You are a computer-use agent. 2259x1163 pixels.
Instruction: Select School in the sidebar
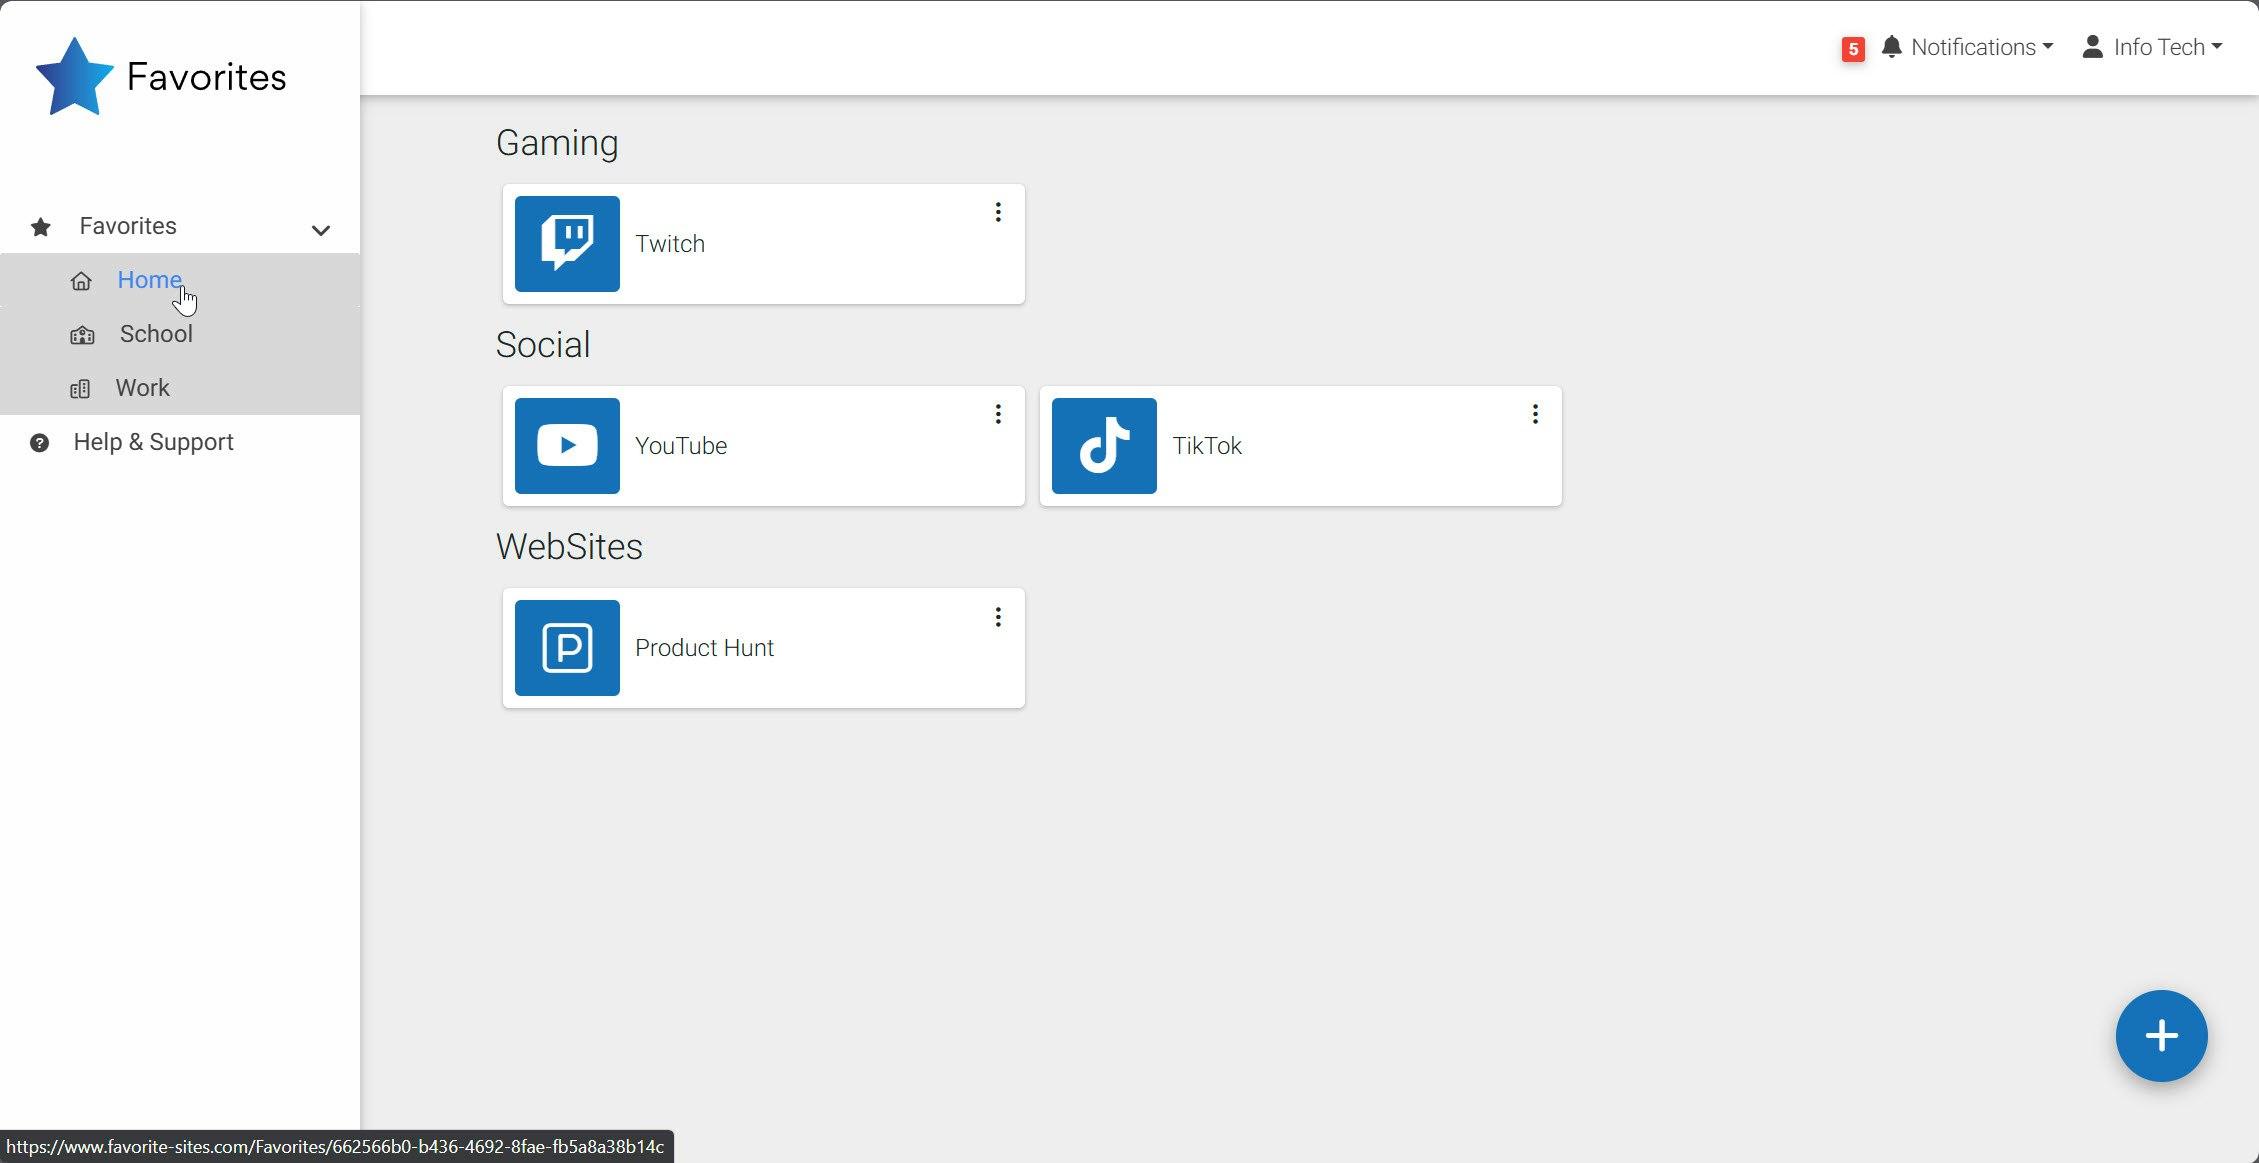coord(180,334)
